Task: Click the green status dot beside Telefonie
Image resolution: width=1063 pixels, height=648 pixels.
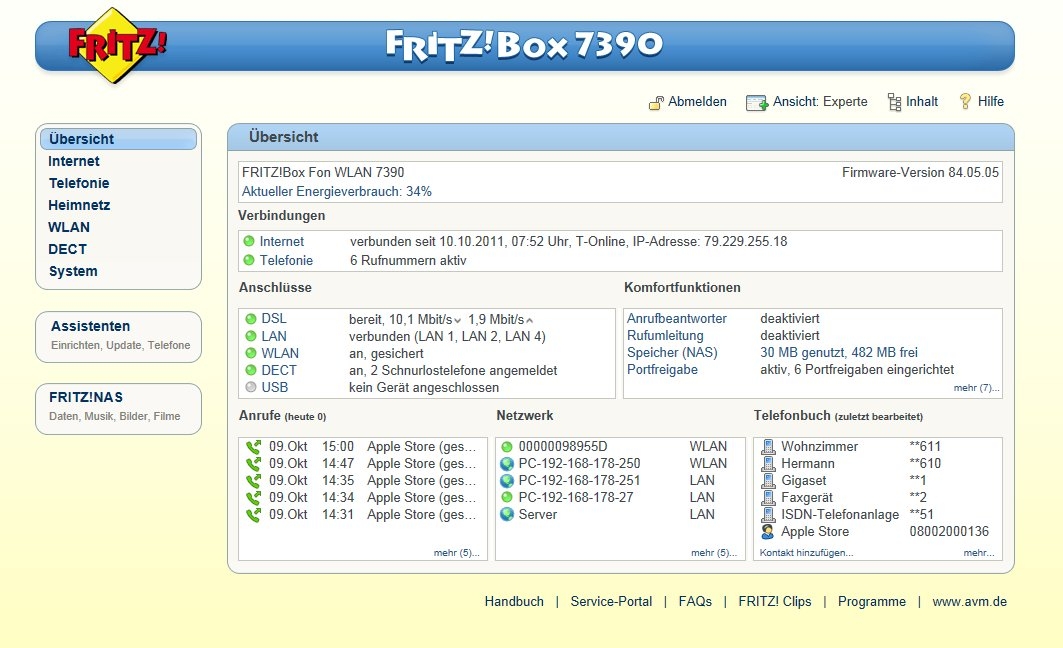Action: tap(249, 260)
